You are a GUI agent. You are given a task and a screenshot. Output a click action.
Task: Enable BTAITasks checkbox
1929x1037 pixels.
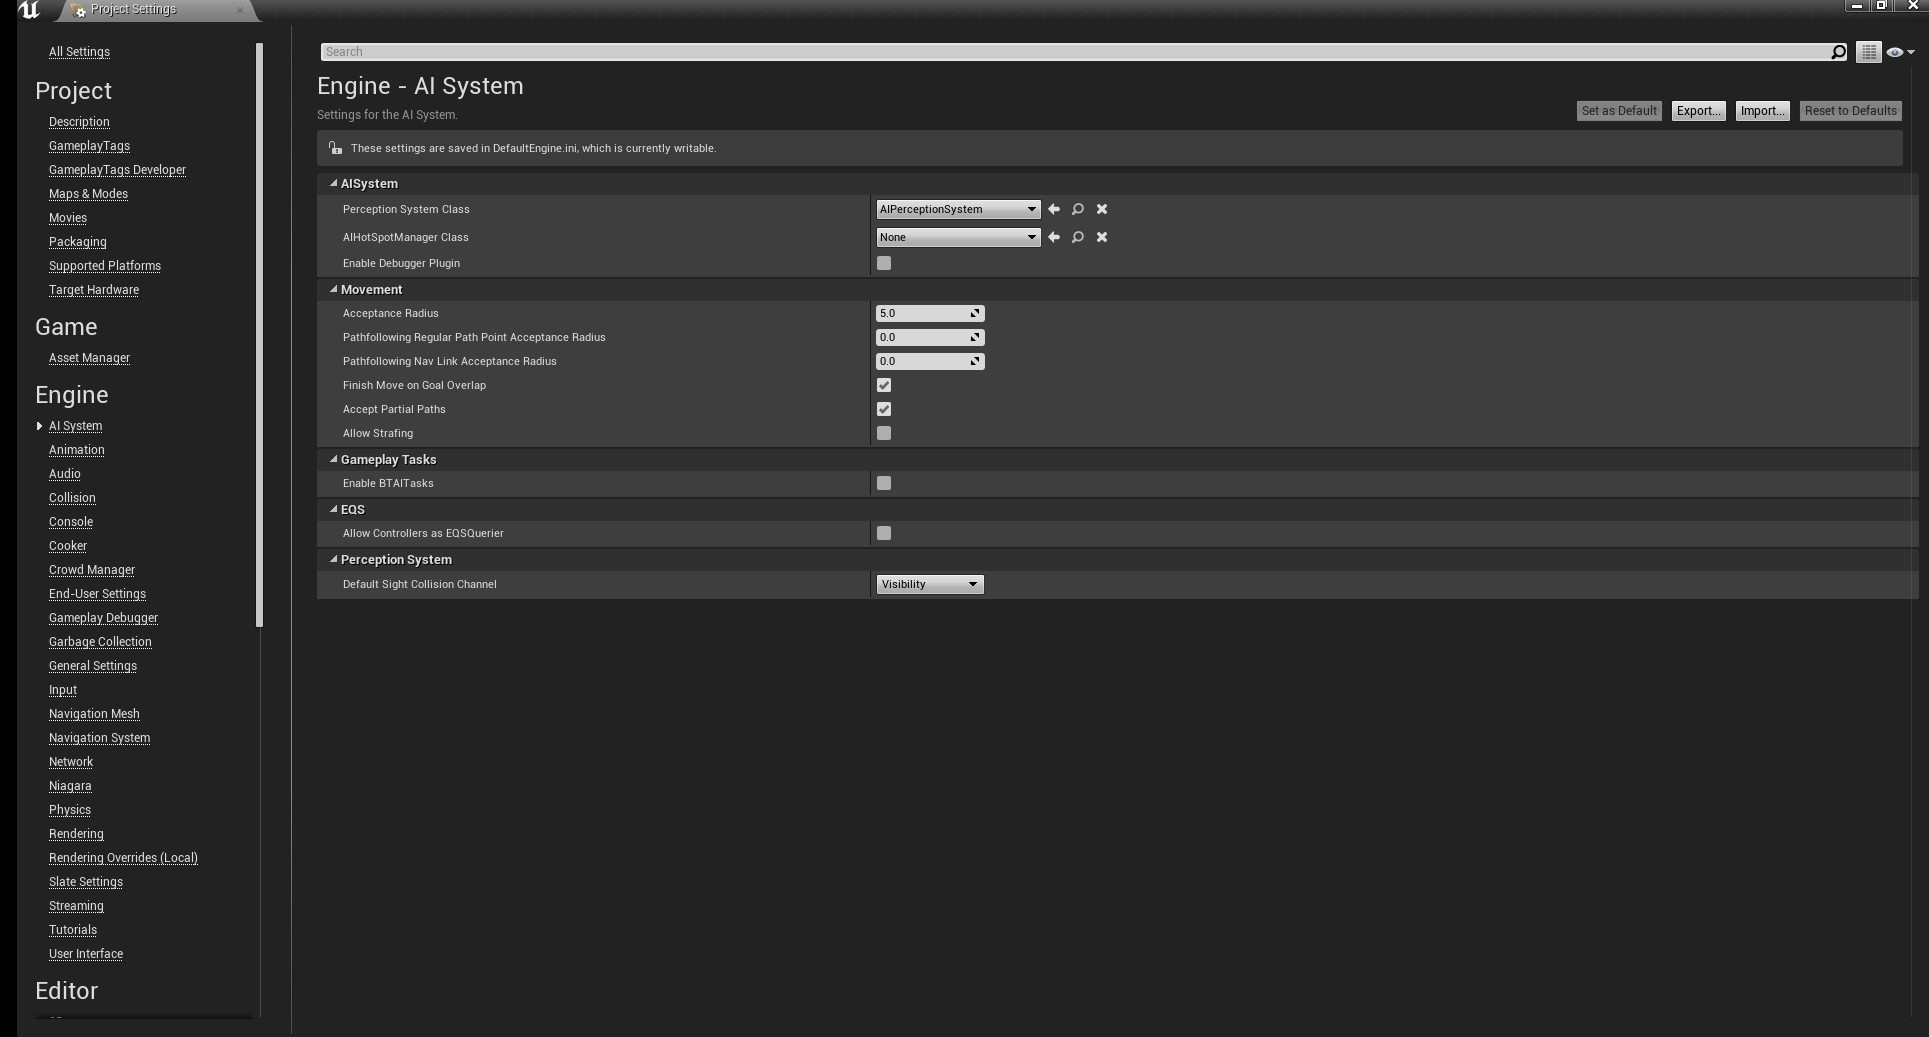(884, 483)
